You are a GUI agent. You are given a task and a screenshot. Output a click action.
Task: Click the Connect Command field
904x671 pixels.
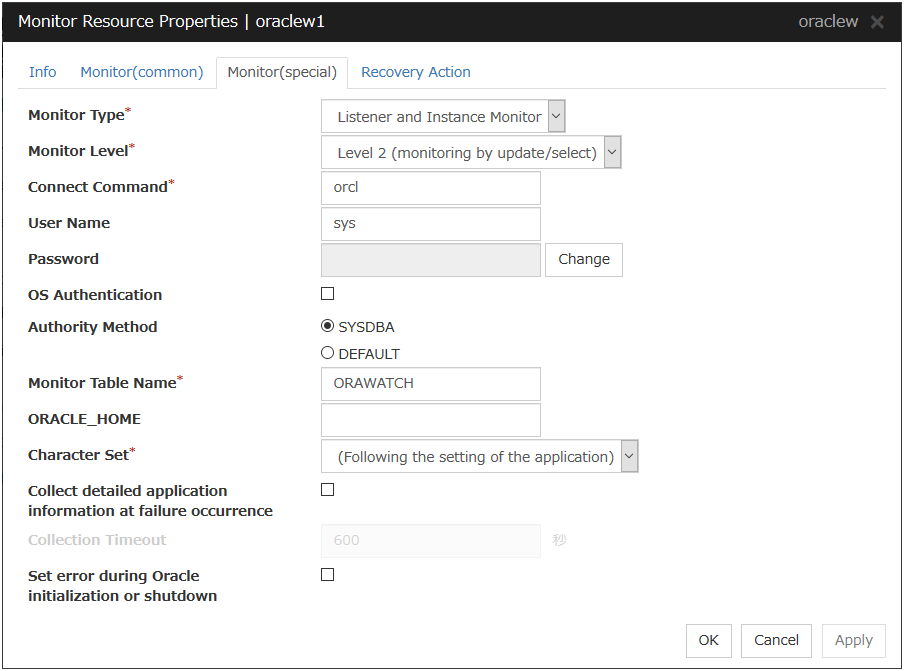(x=431, y=188)
